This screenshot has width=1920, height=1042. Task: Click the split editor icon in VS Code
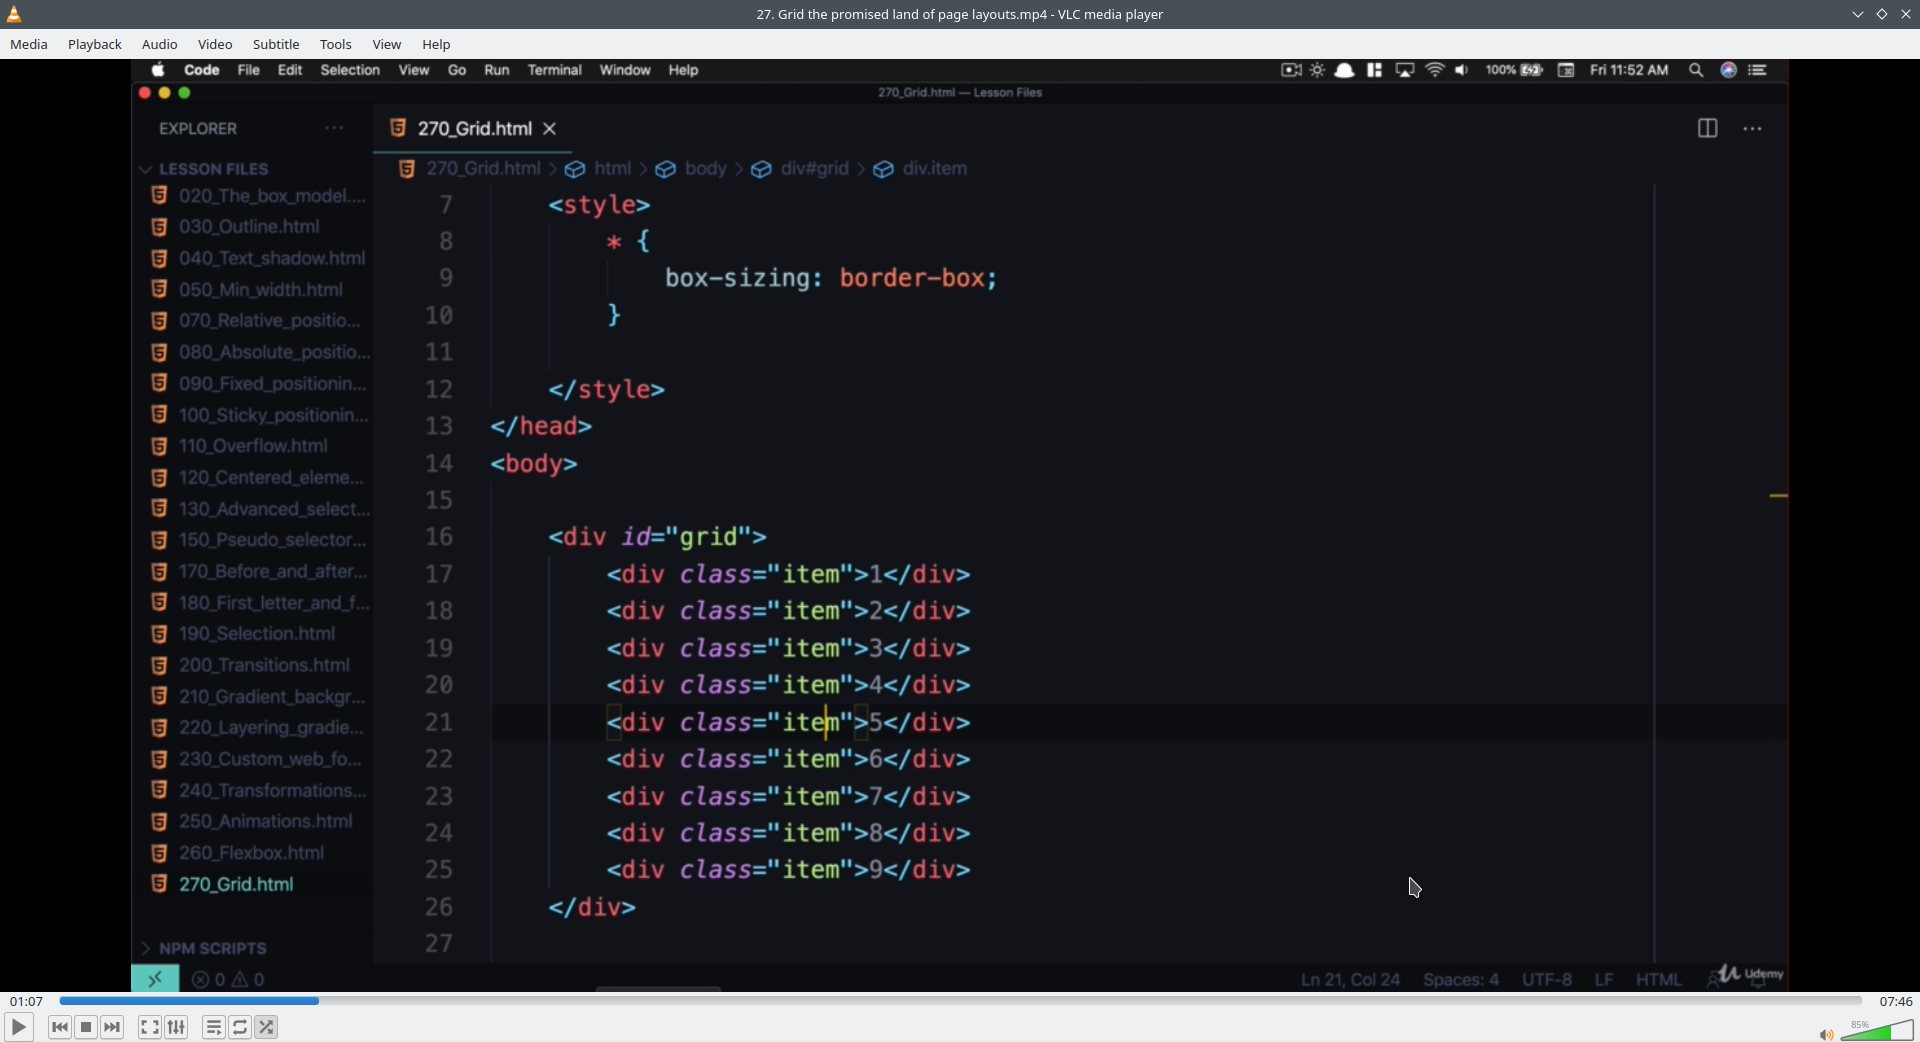[x=1707, y=128]
